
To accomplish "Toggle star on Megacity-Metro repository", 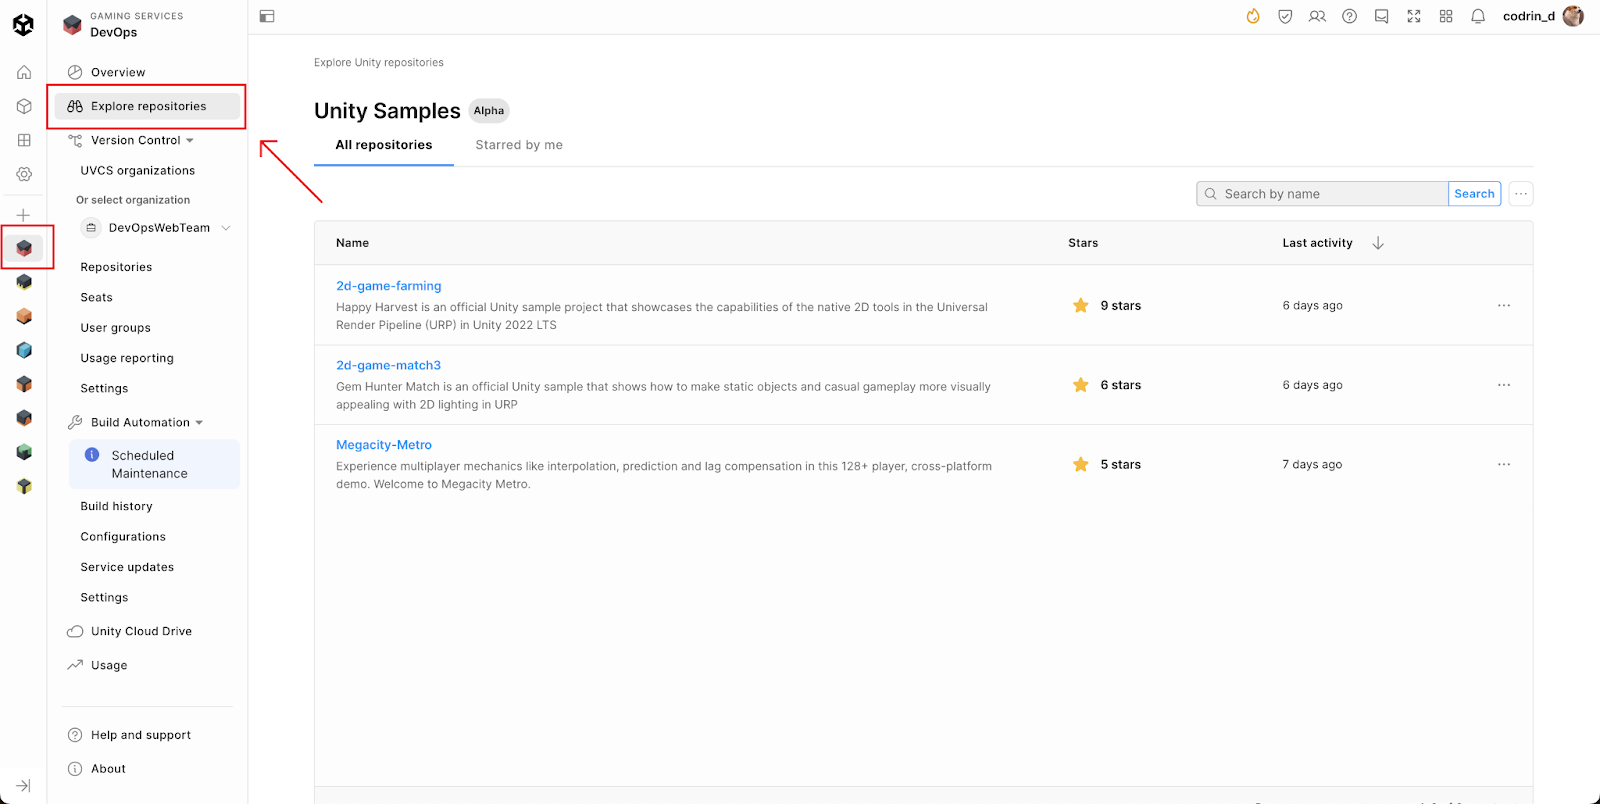I will pos(1080,465).
